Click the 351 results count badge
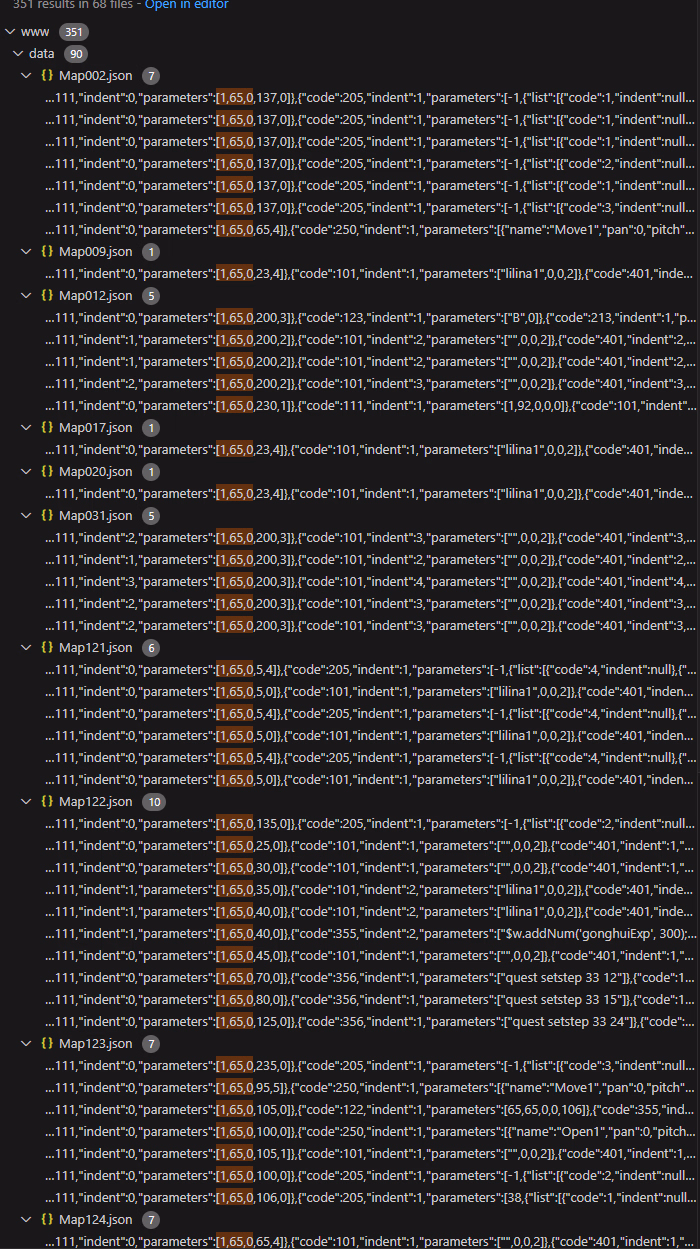The height and width of the screenshot is (1249, 700). tap(74, 32)
